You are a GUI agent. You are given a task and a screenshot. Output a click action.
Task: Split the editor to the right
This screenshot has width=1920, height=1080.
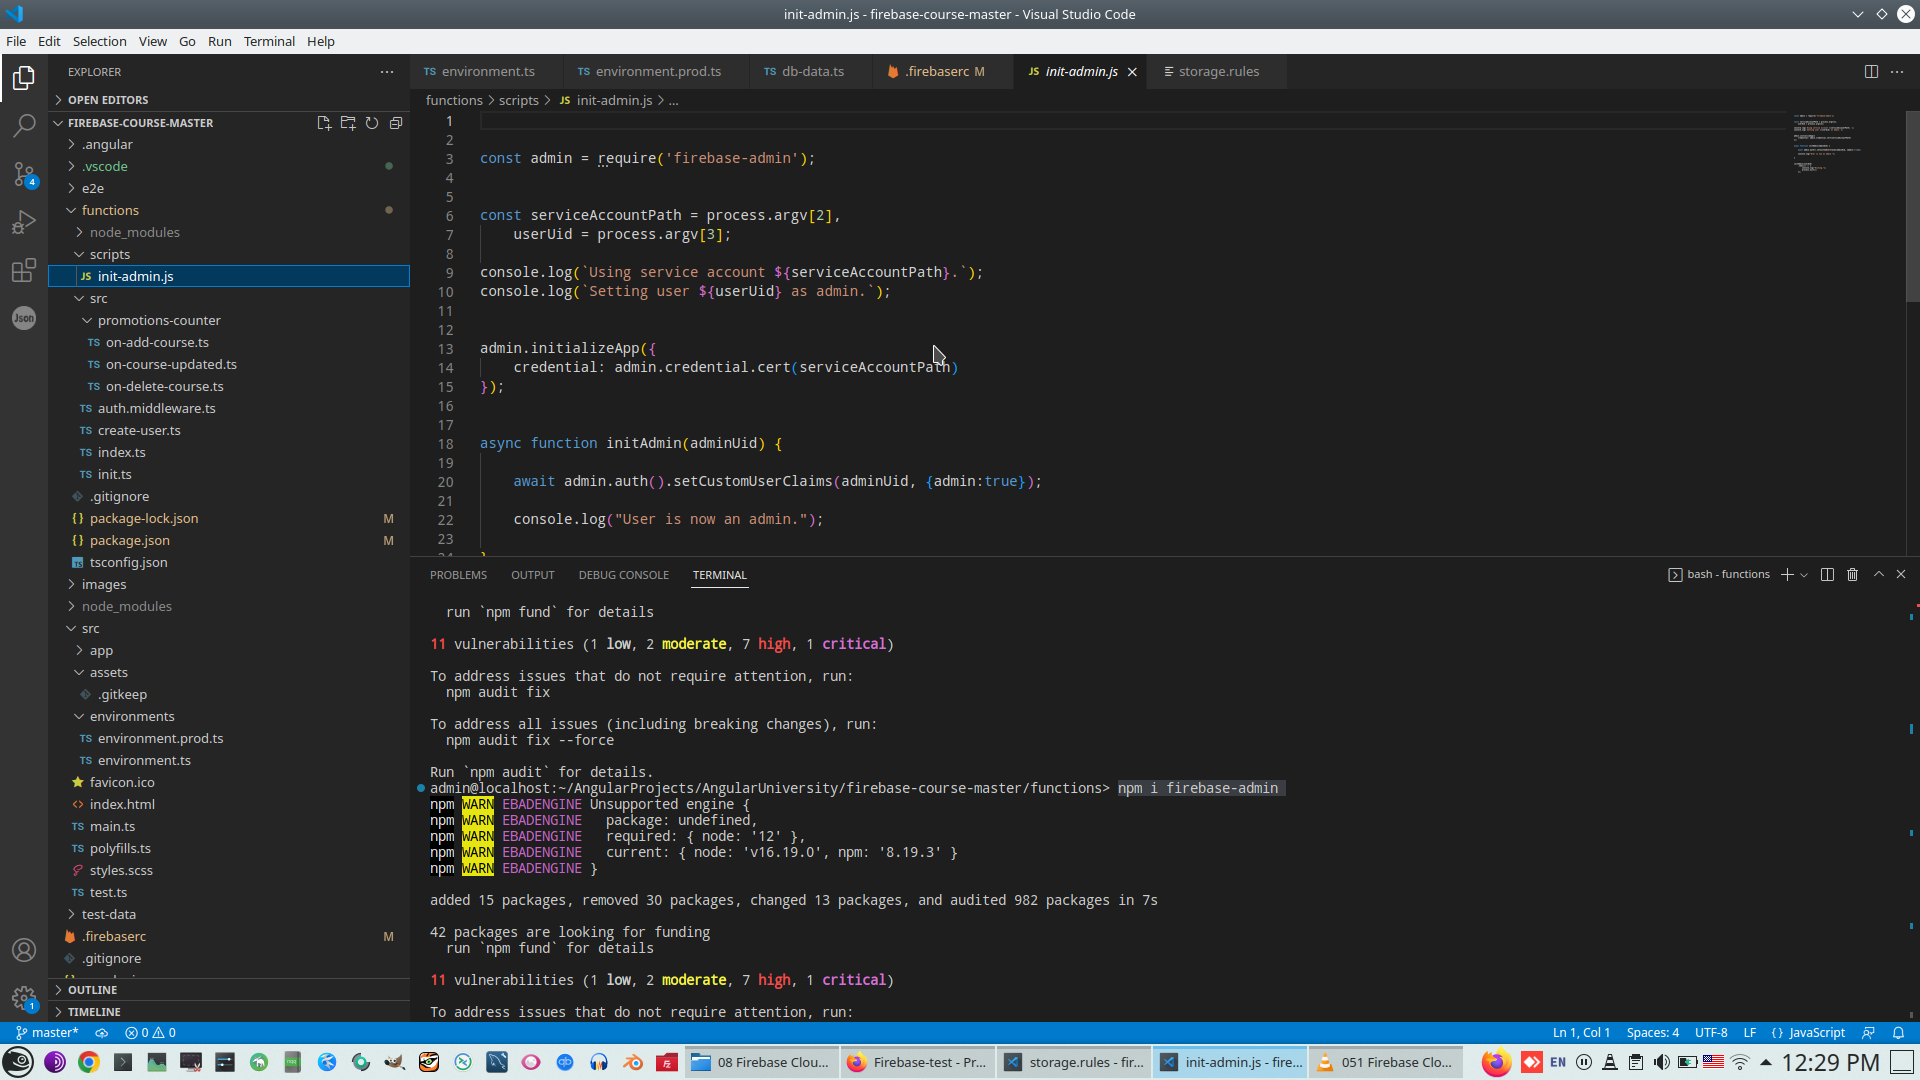(1871, 72)
